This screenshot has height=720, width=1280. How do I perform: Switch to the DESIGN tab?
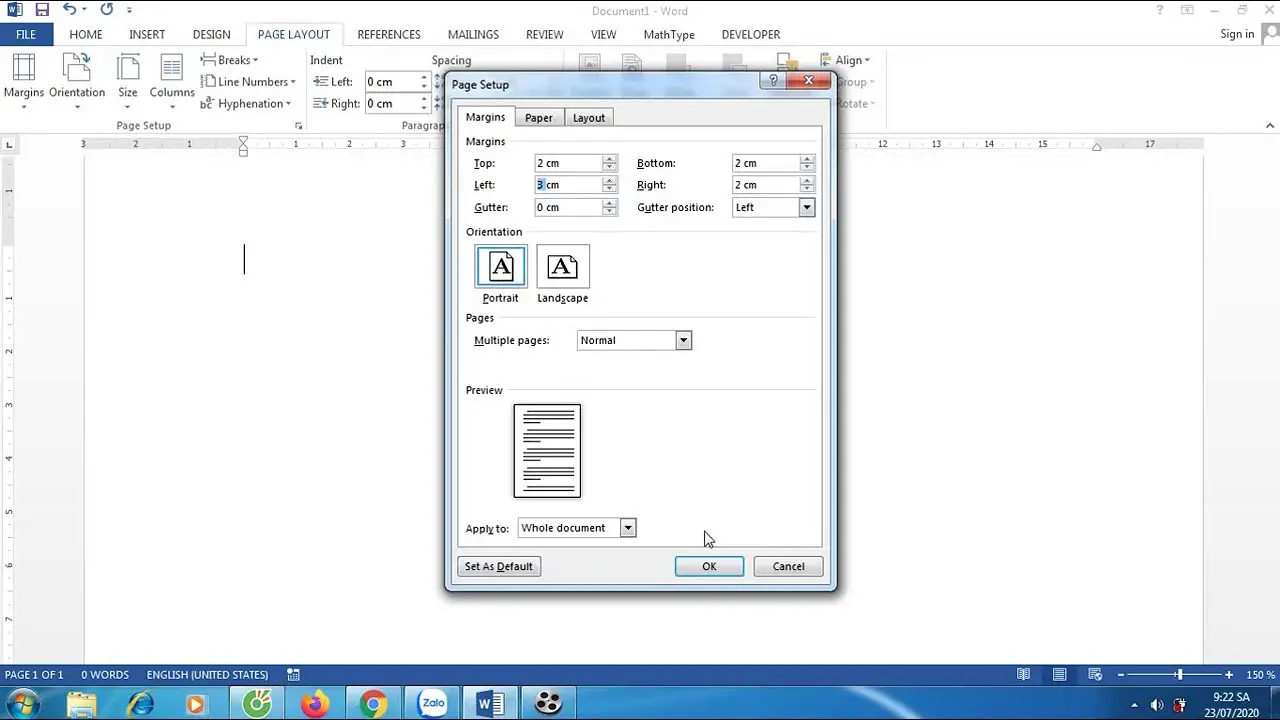pyautogui.click(x=211, y=34)
